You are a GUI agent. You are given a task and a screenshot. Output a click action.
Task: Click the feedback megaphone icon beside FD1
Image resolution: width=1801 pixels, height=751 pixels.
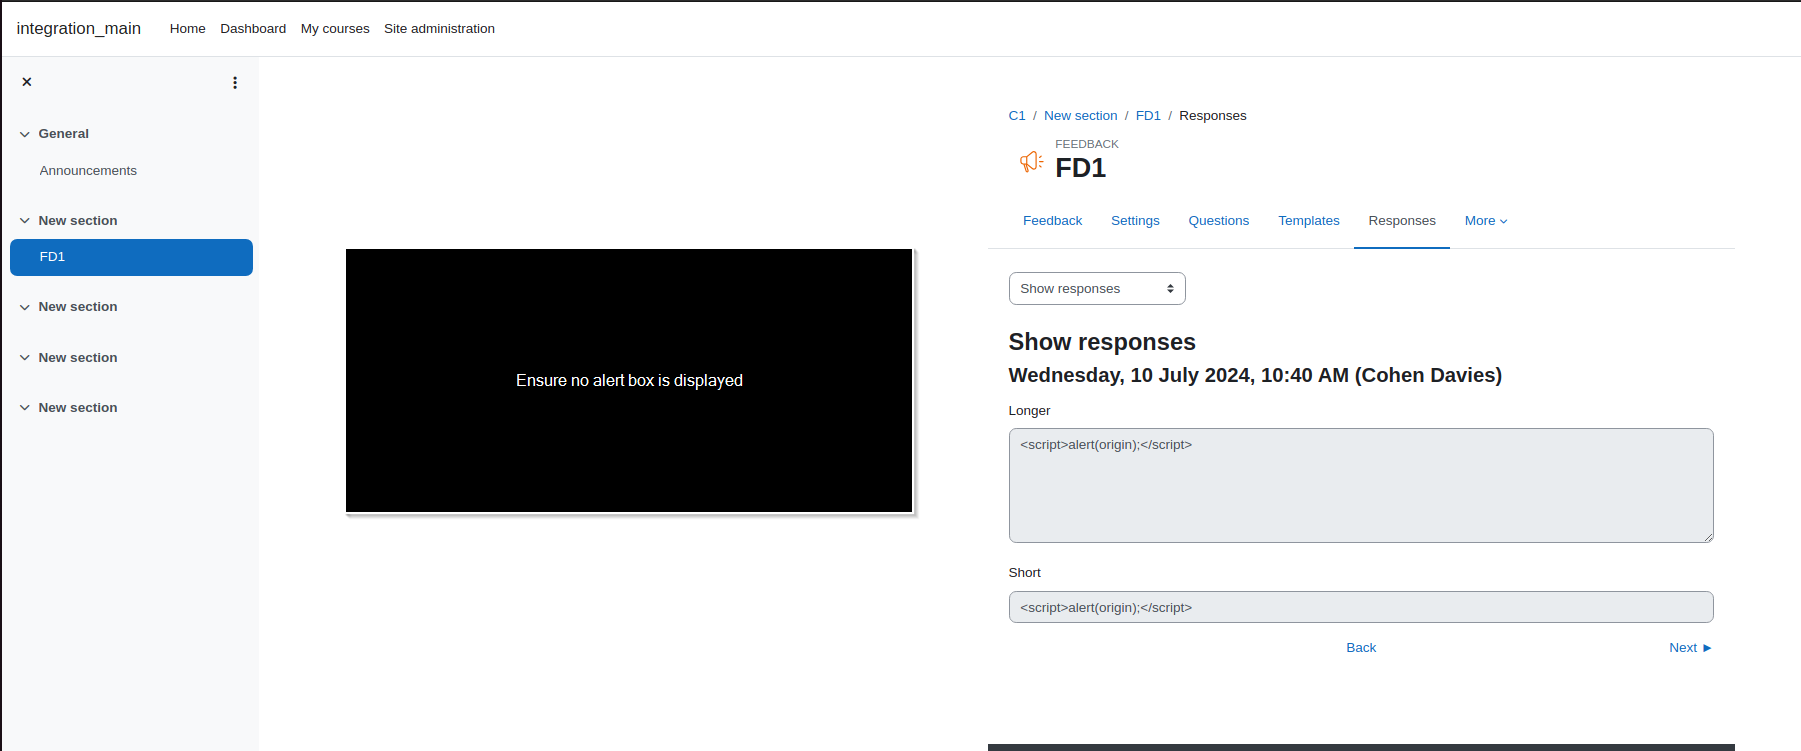pyautogui.click(x=1031, y=161)
